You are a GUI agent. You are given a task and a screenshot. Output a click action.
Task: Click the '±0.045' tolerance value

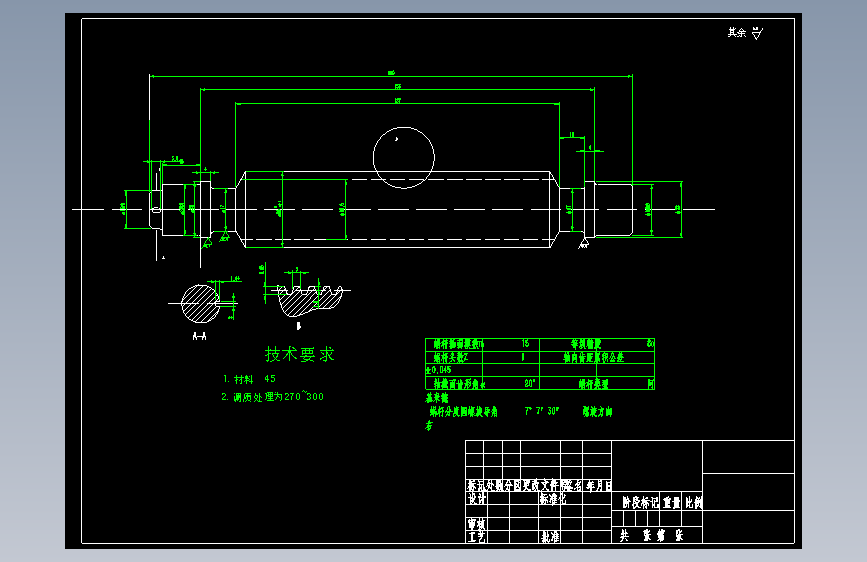click(x=438, y=370)
